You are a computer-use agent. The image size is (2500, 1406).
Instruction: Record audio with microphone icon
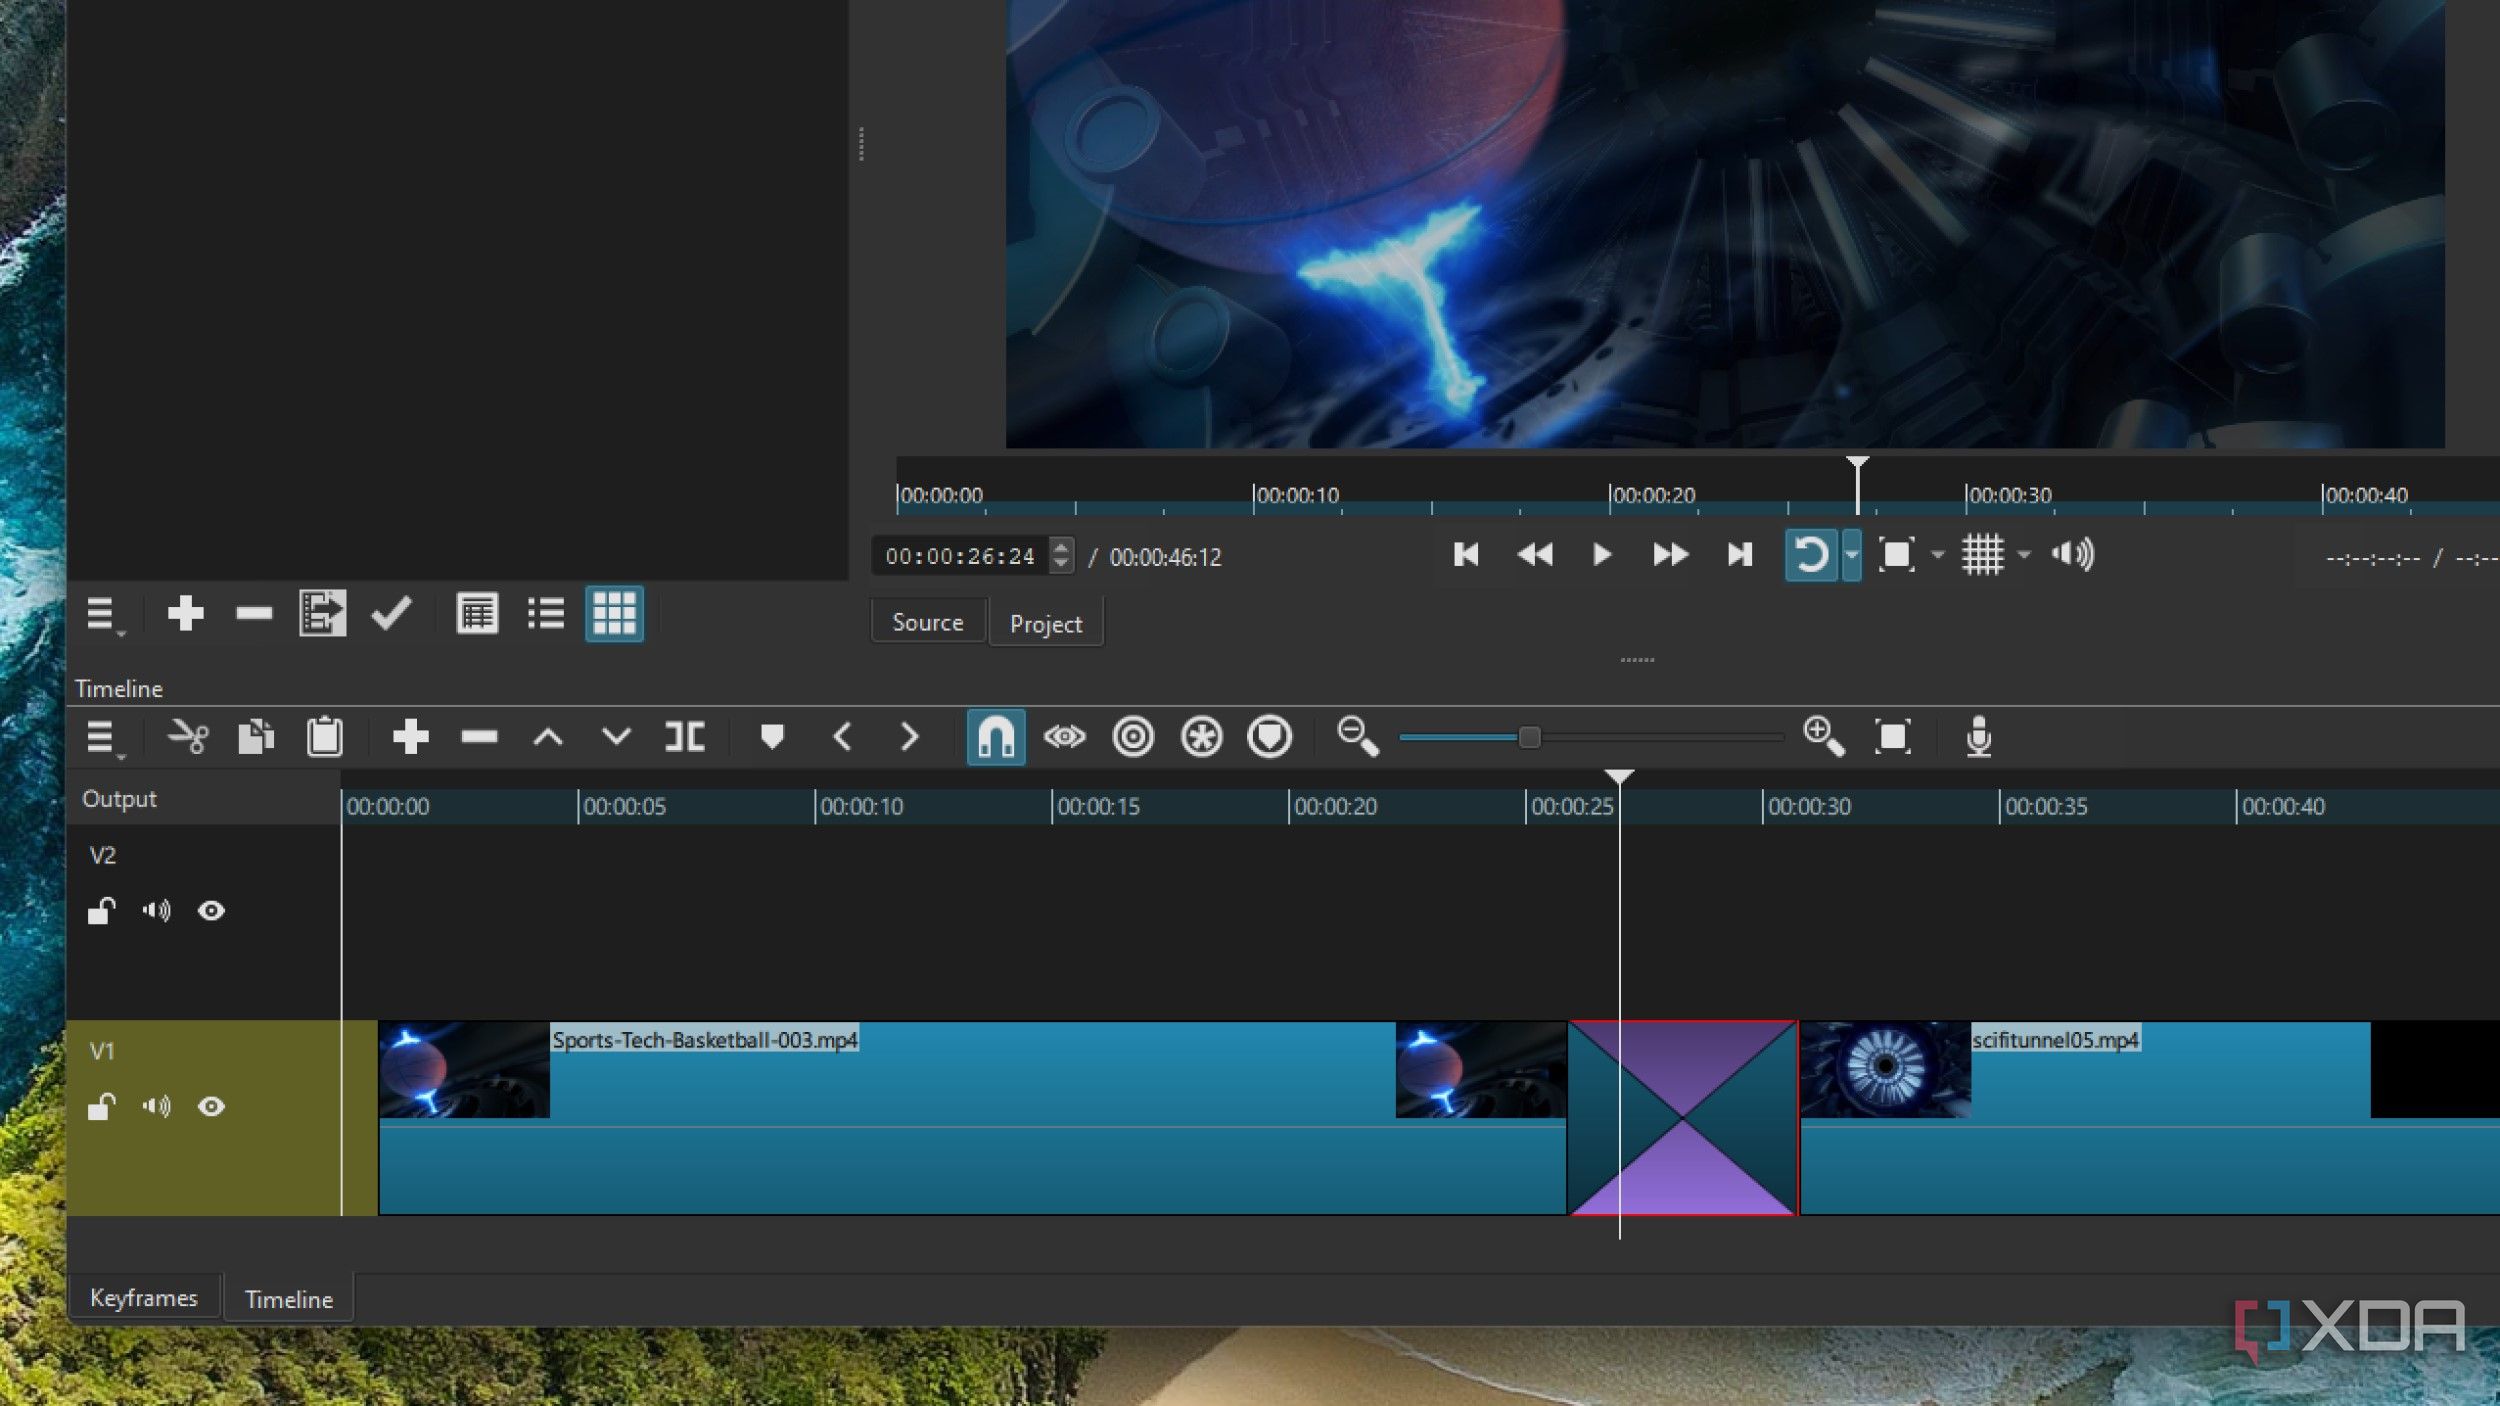(1979, 737)
